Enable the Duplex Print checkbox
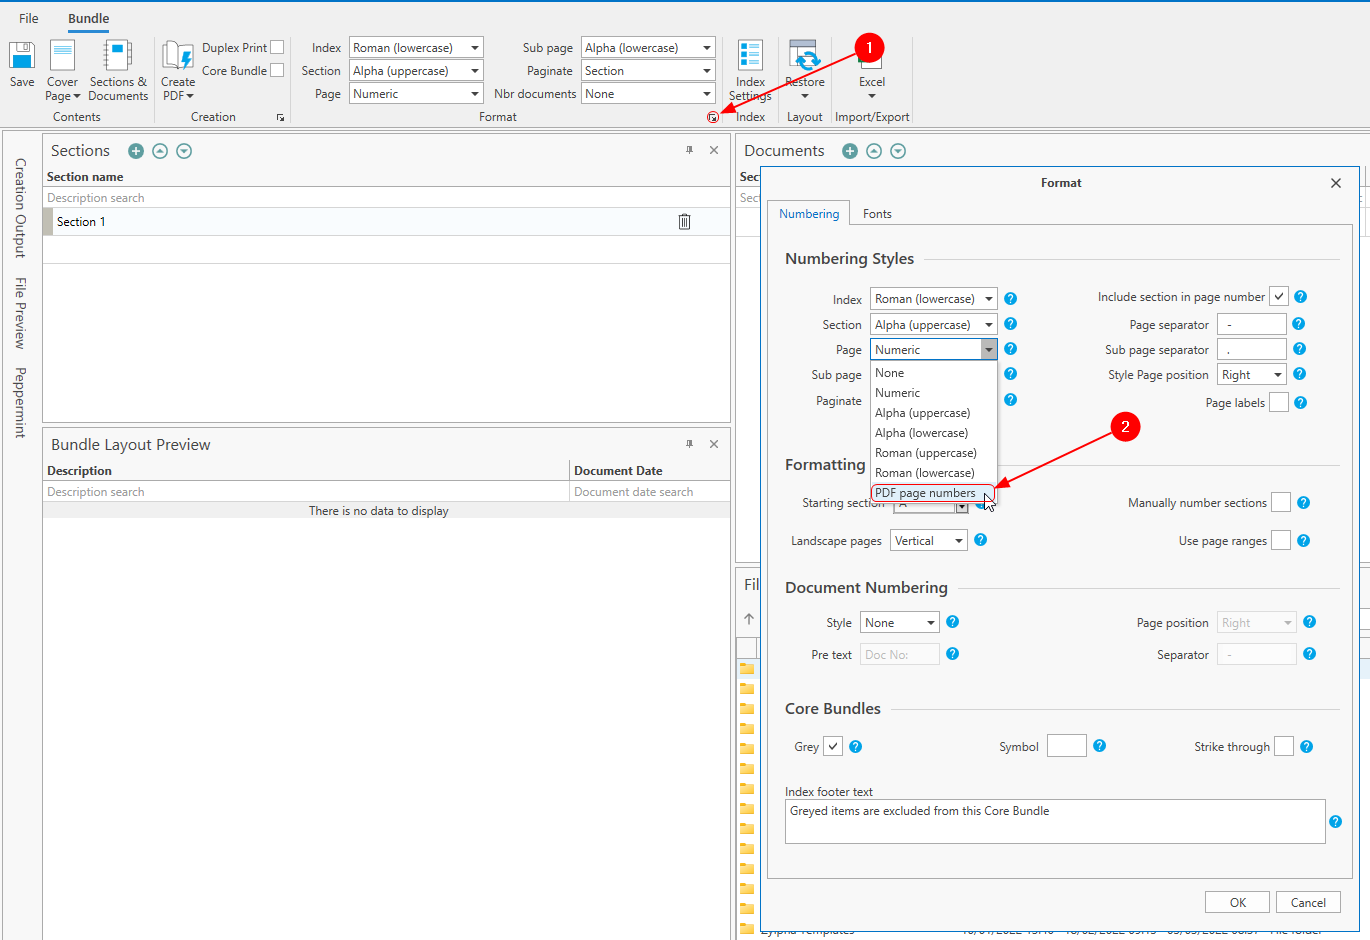Screen dimensions: 1370x940 (277, 47)
